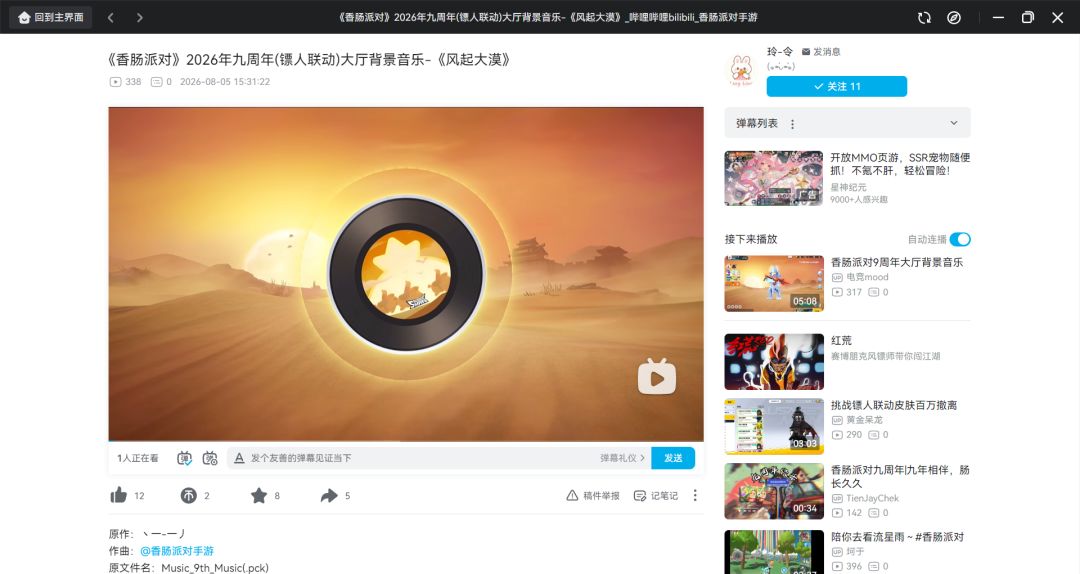The height and width of the screenshot is (574, 1080).
Task: Open @香肠派对手游 mention link
Action: pos(177,551)
